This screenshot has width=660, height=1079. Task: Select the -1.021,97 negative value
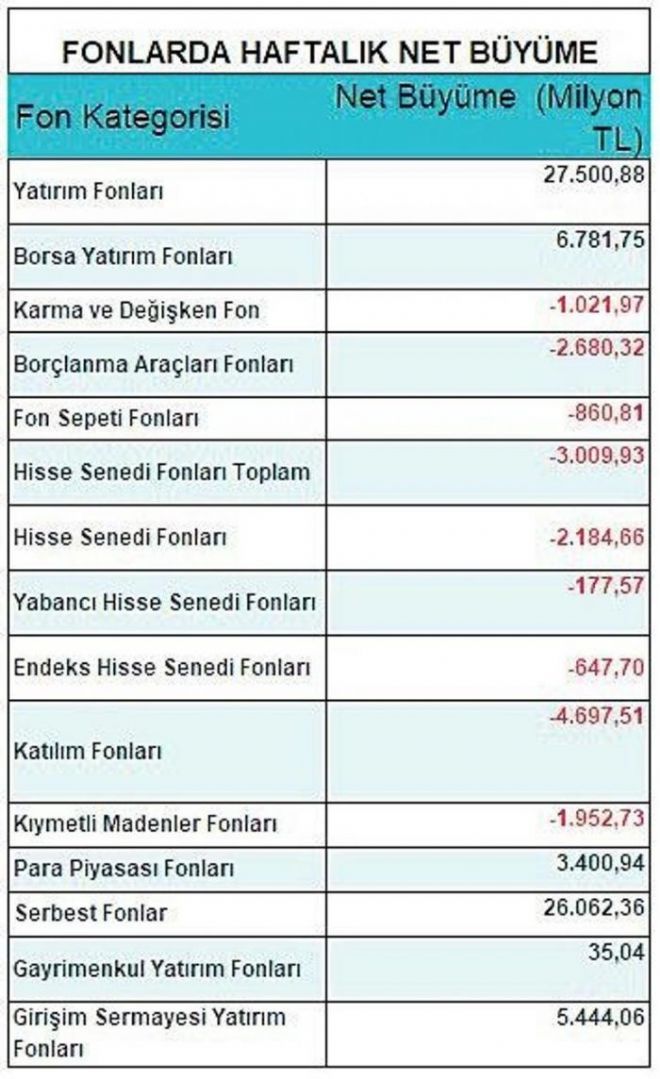(x=597, y=303)
